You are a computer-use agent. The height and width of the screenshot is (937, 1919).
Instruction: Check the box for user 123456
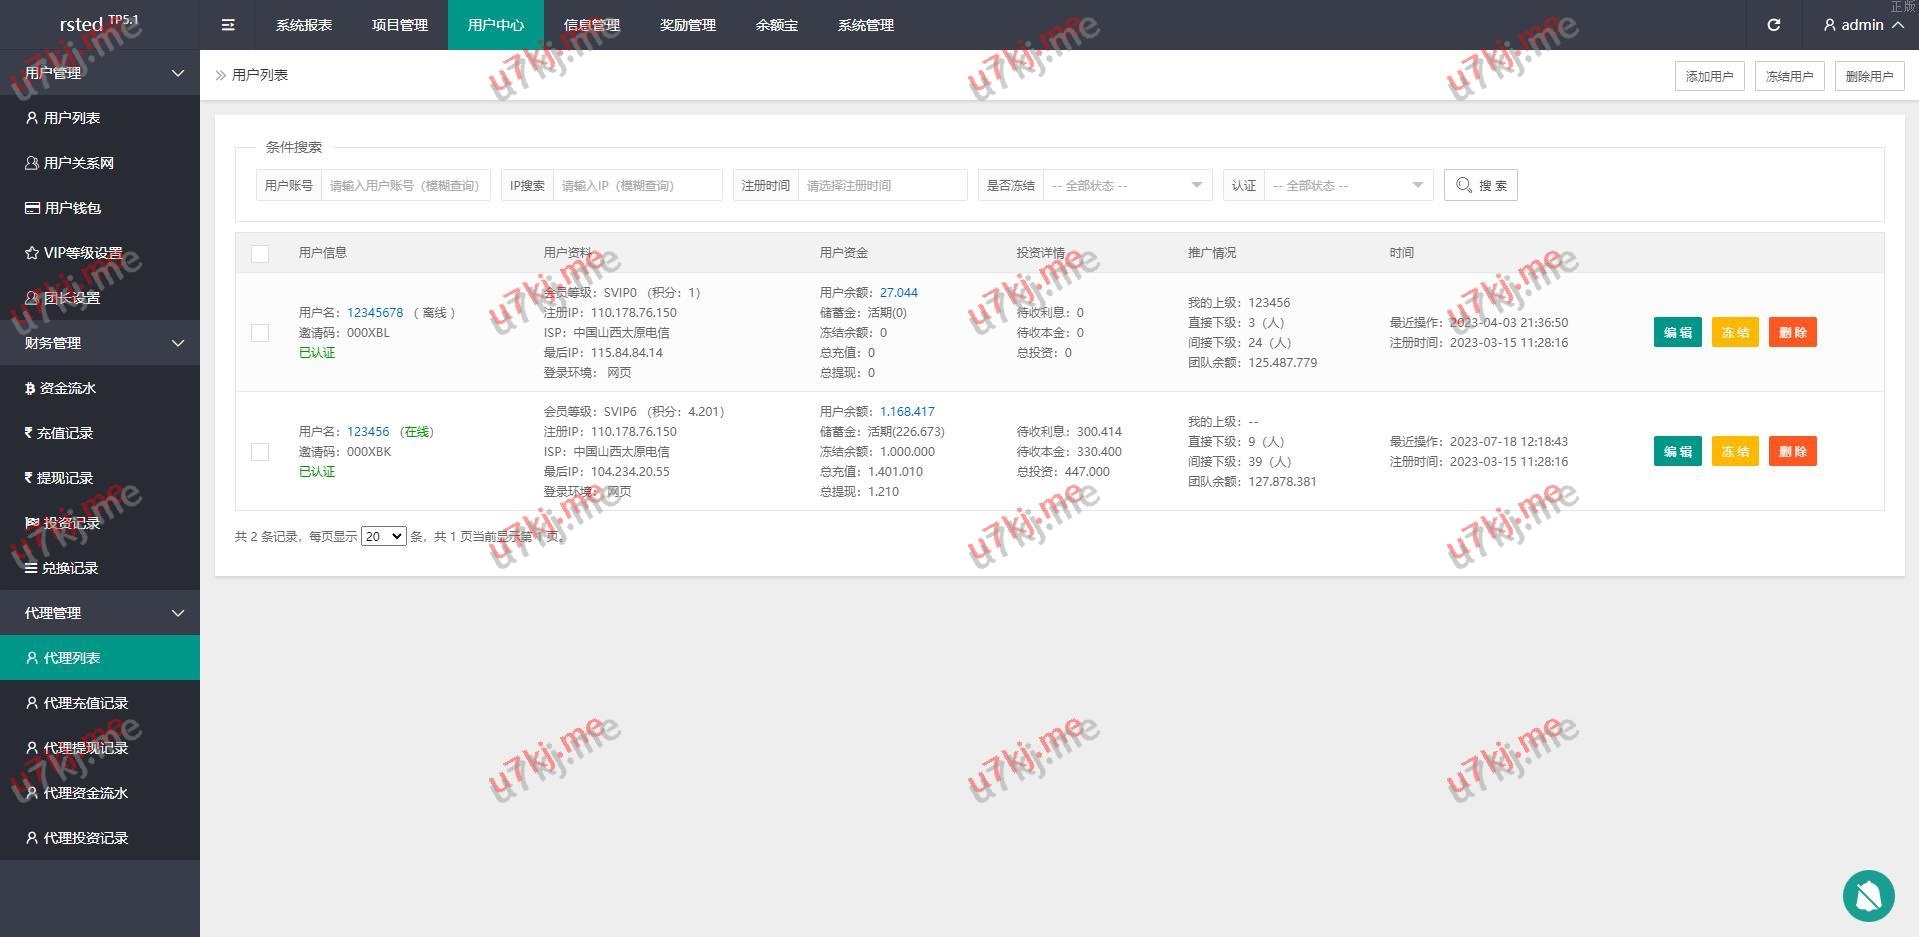coord(260,452)
